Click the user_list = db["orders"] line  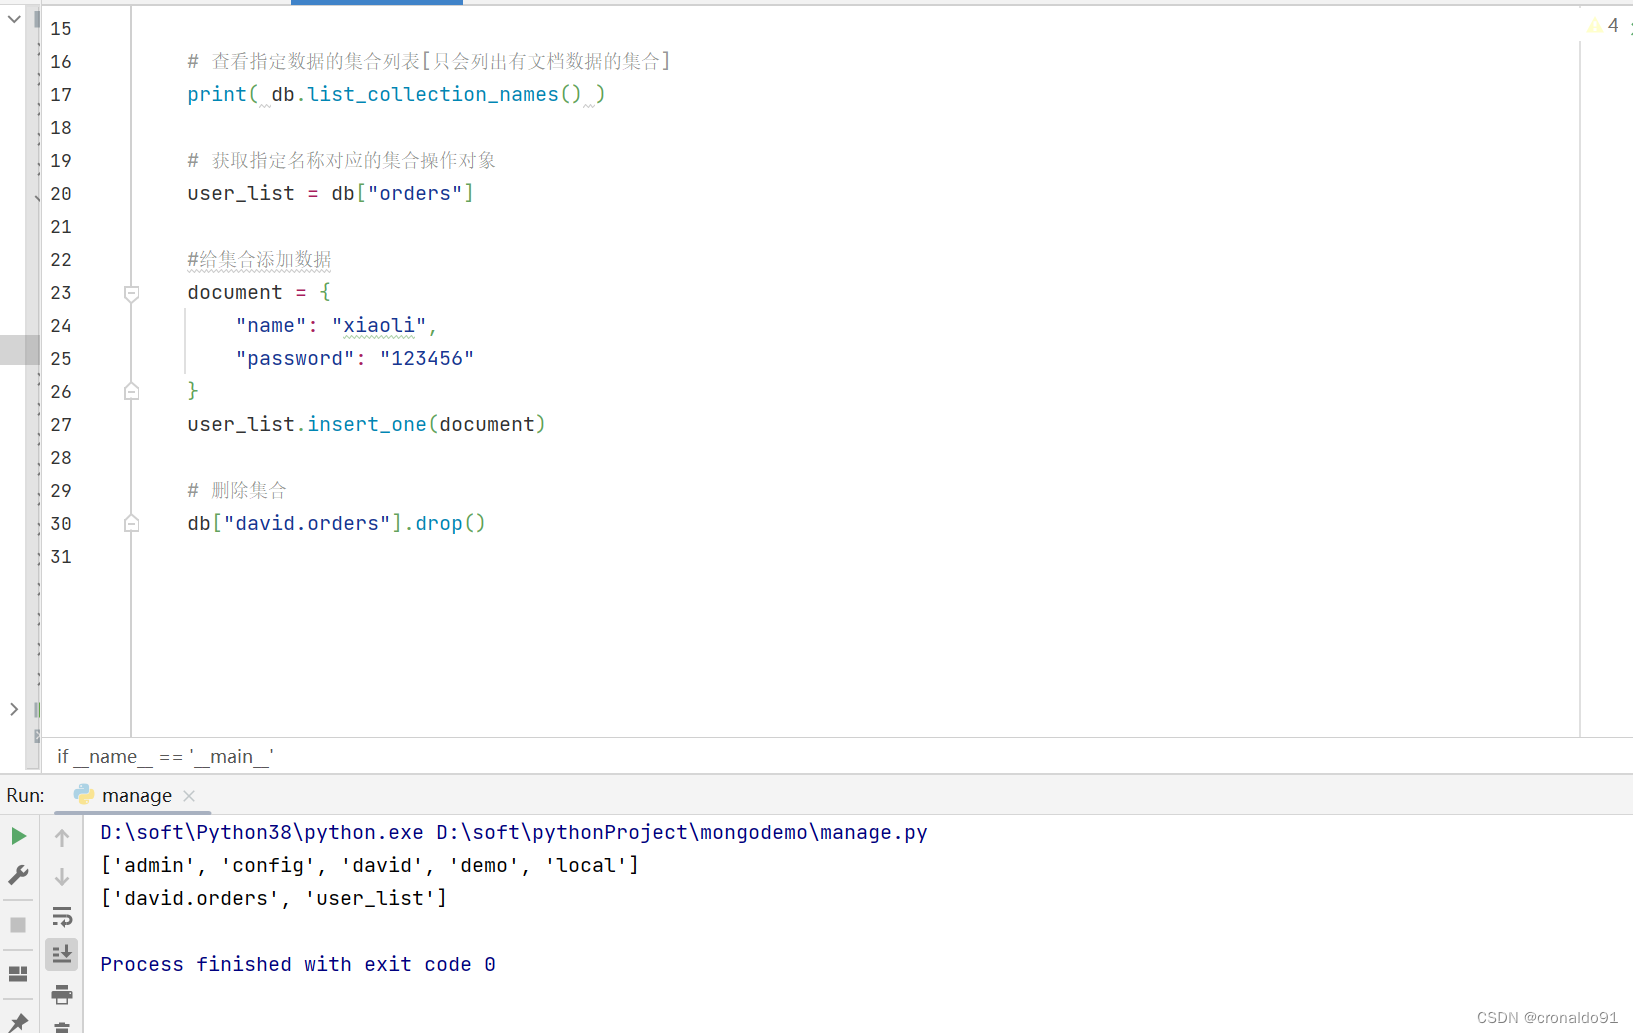(330, 193)
